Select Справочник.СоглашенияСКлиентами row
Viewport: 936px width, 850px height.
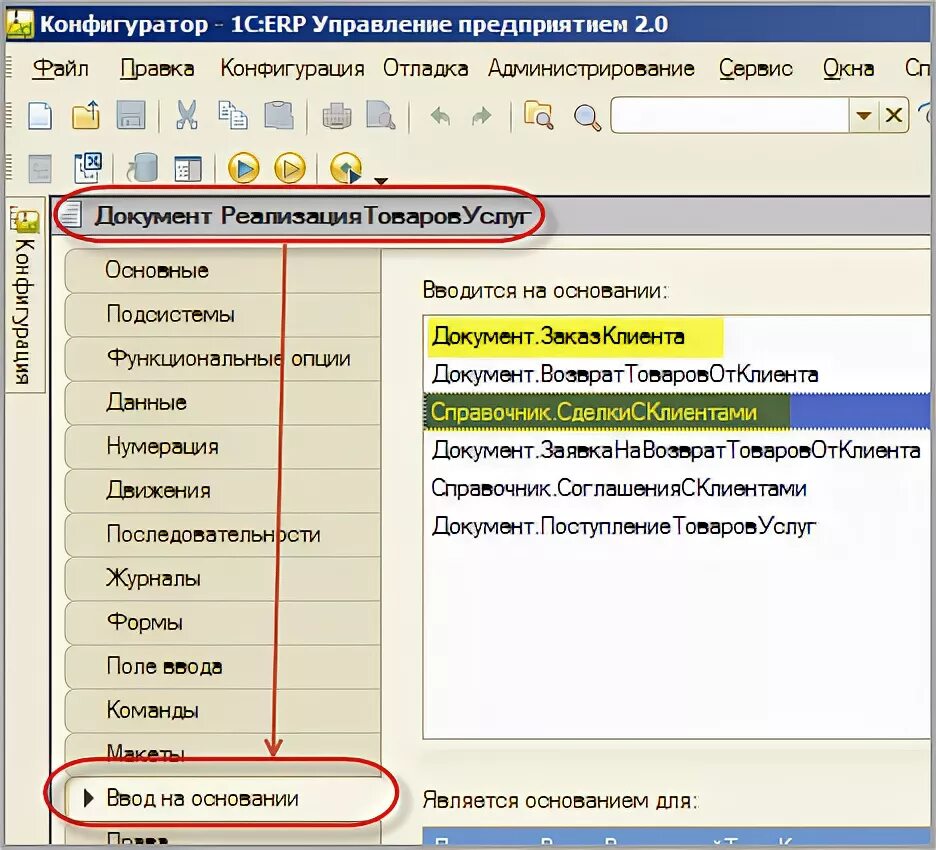point(676,488)
